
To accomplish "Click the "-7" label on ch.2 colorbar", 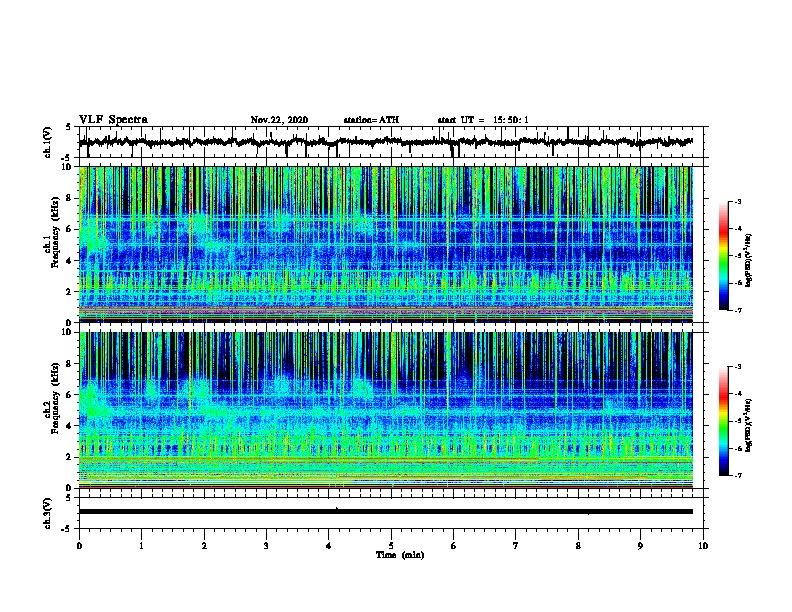I will pyautogui.click(x=737, y=475).
